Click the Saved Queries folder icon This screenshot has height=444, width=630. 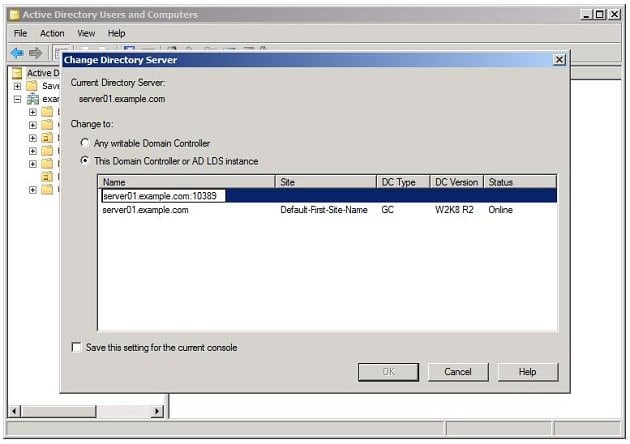click(x=32, y=86)
